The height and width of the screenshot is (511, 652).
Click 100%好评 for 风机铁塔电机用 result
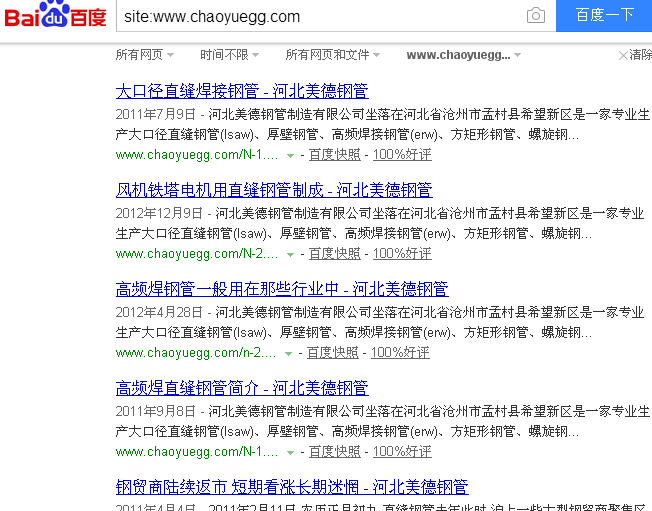point(402,254)
